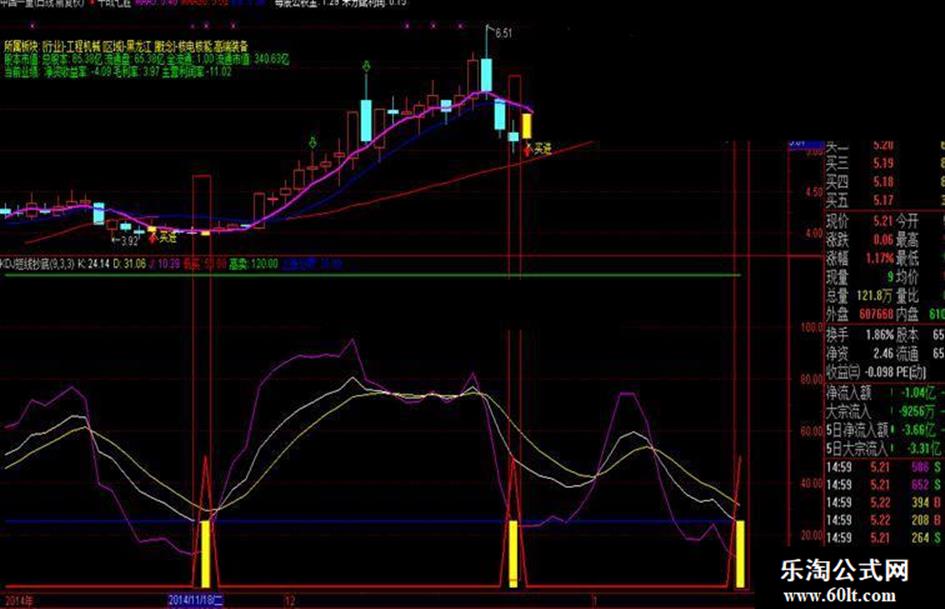Click the 净流入额 -1.04亿 row
The width and height of the screenshot is (945, 609).
[884, 393]
